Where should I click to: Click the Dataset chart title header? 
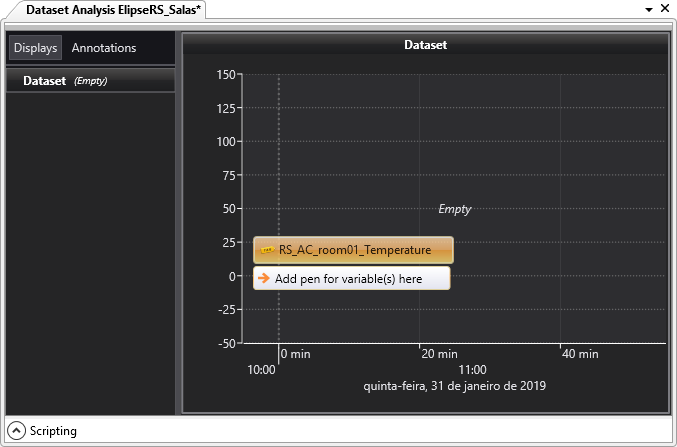pyautogui.click(x=425, y=45)
